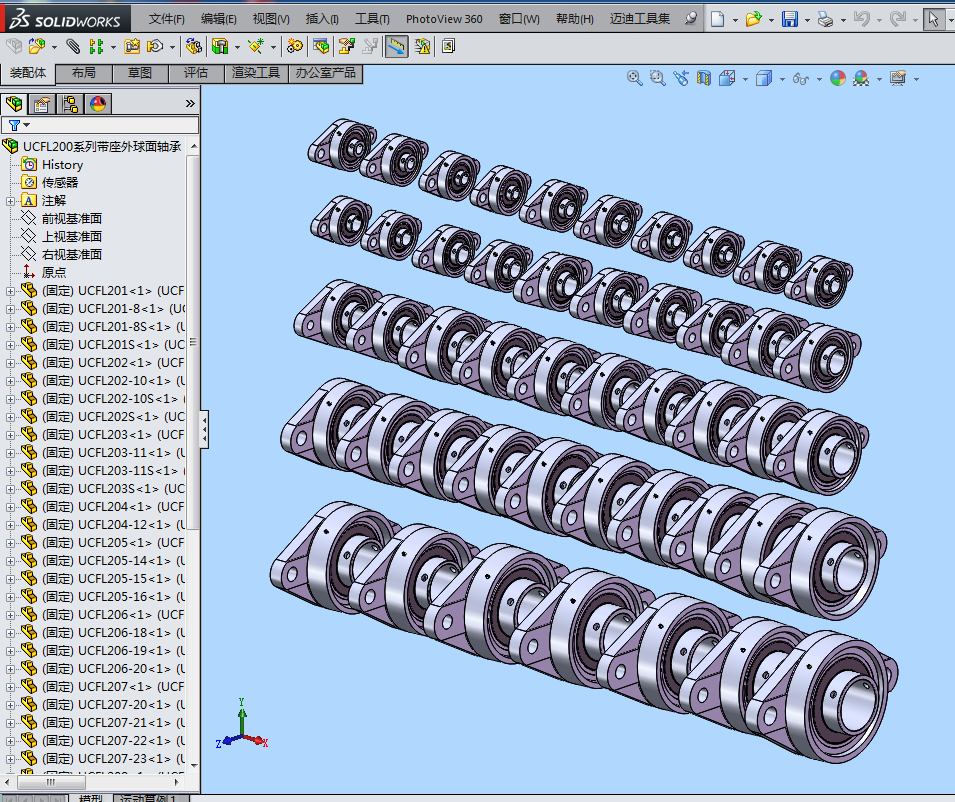The height and width of the screenshot is (802, 955).
Task: Switch to the 评估 tab
Action: (x=196, y=73)
